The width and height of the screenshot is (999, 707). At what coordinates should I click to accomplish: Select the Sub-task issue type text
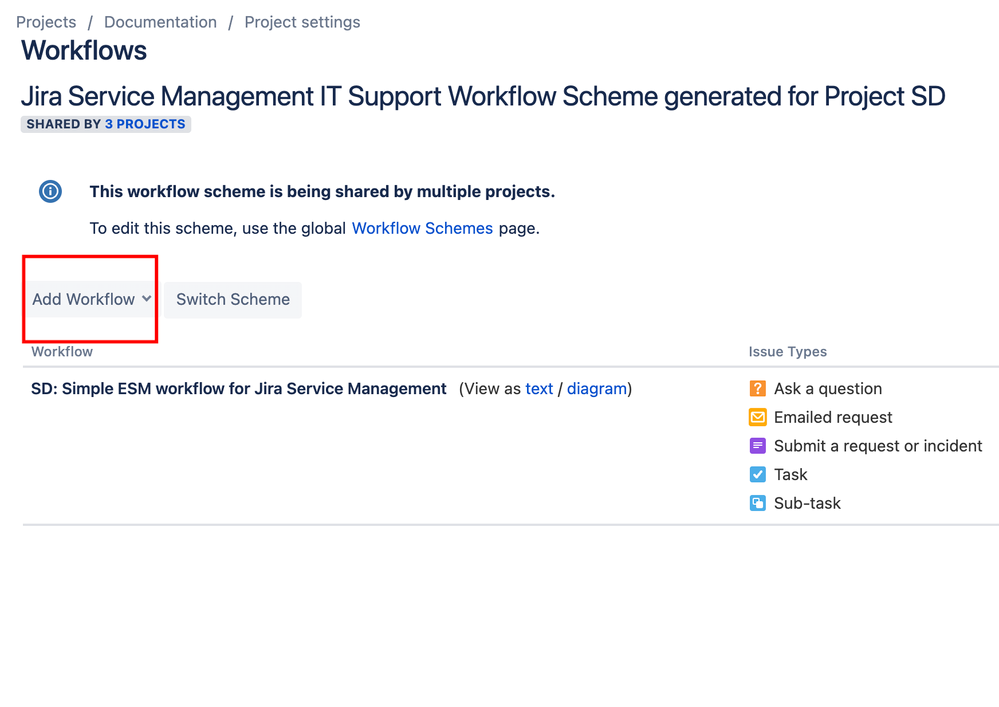(x=807, y=503)
